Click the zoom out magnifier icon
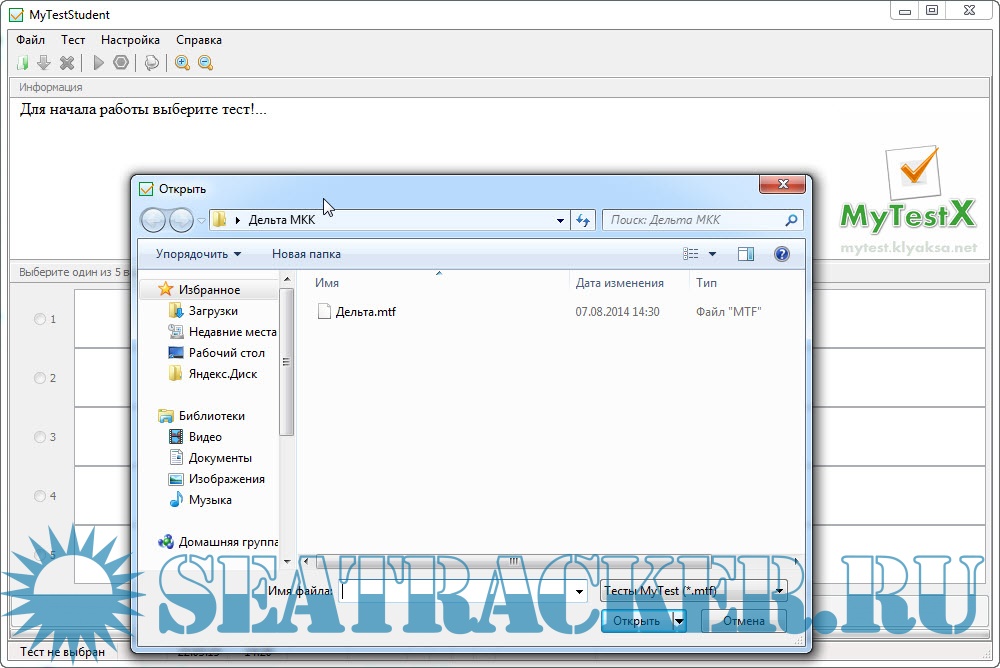This screenshot has width=1000, height=668. pos(205,63)
